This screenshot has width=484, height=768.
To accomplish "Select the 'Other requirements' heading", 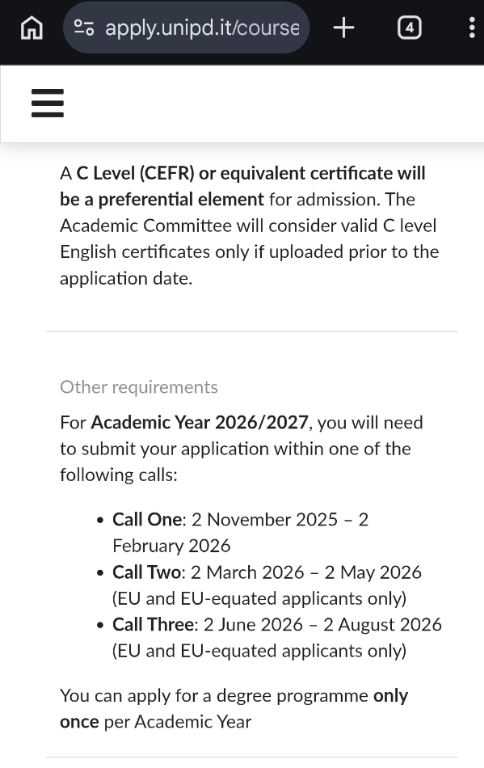I will [139, 387].
